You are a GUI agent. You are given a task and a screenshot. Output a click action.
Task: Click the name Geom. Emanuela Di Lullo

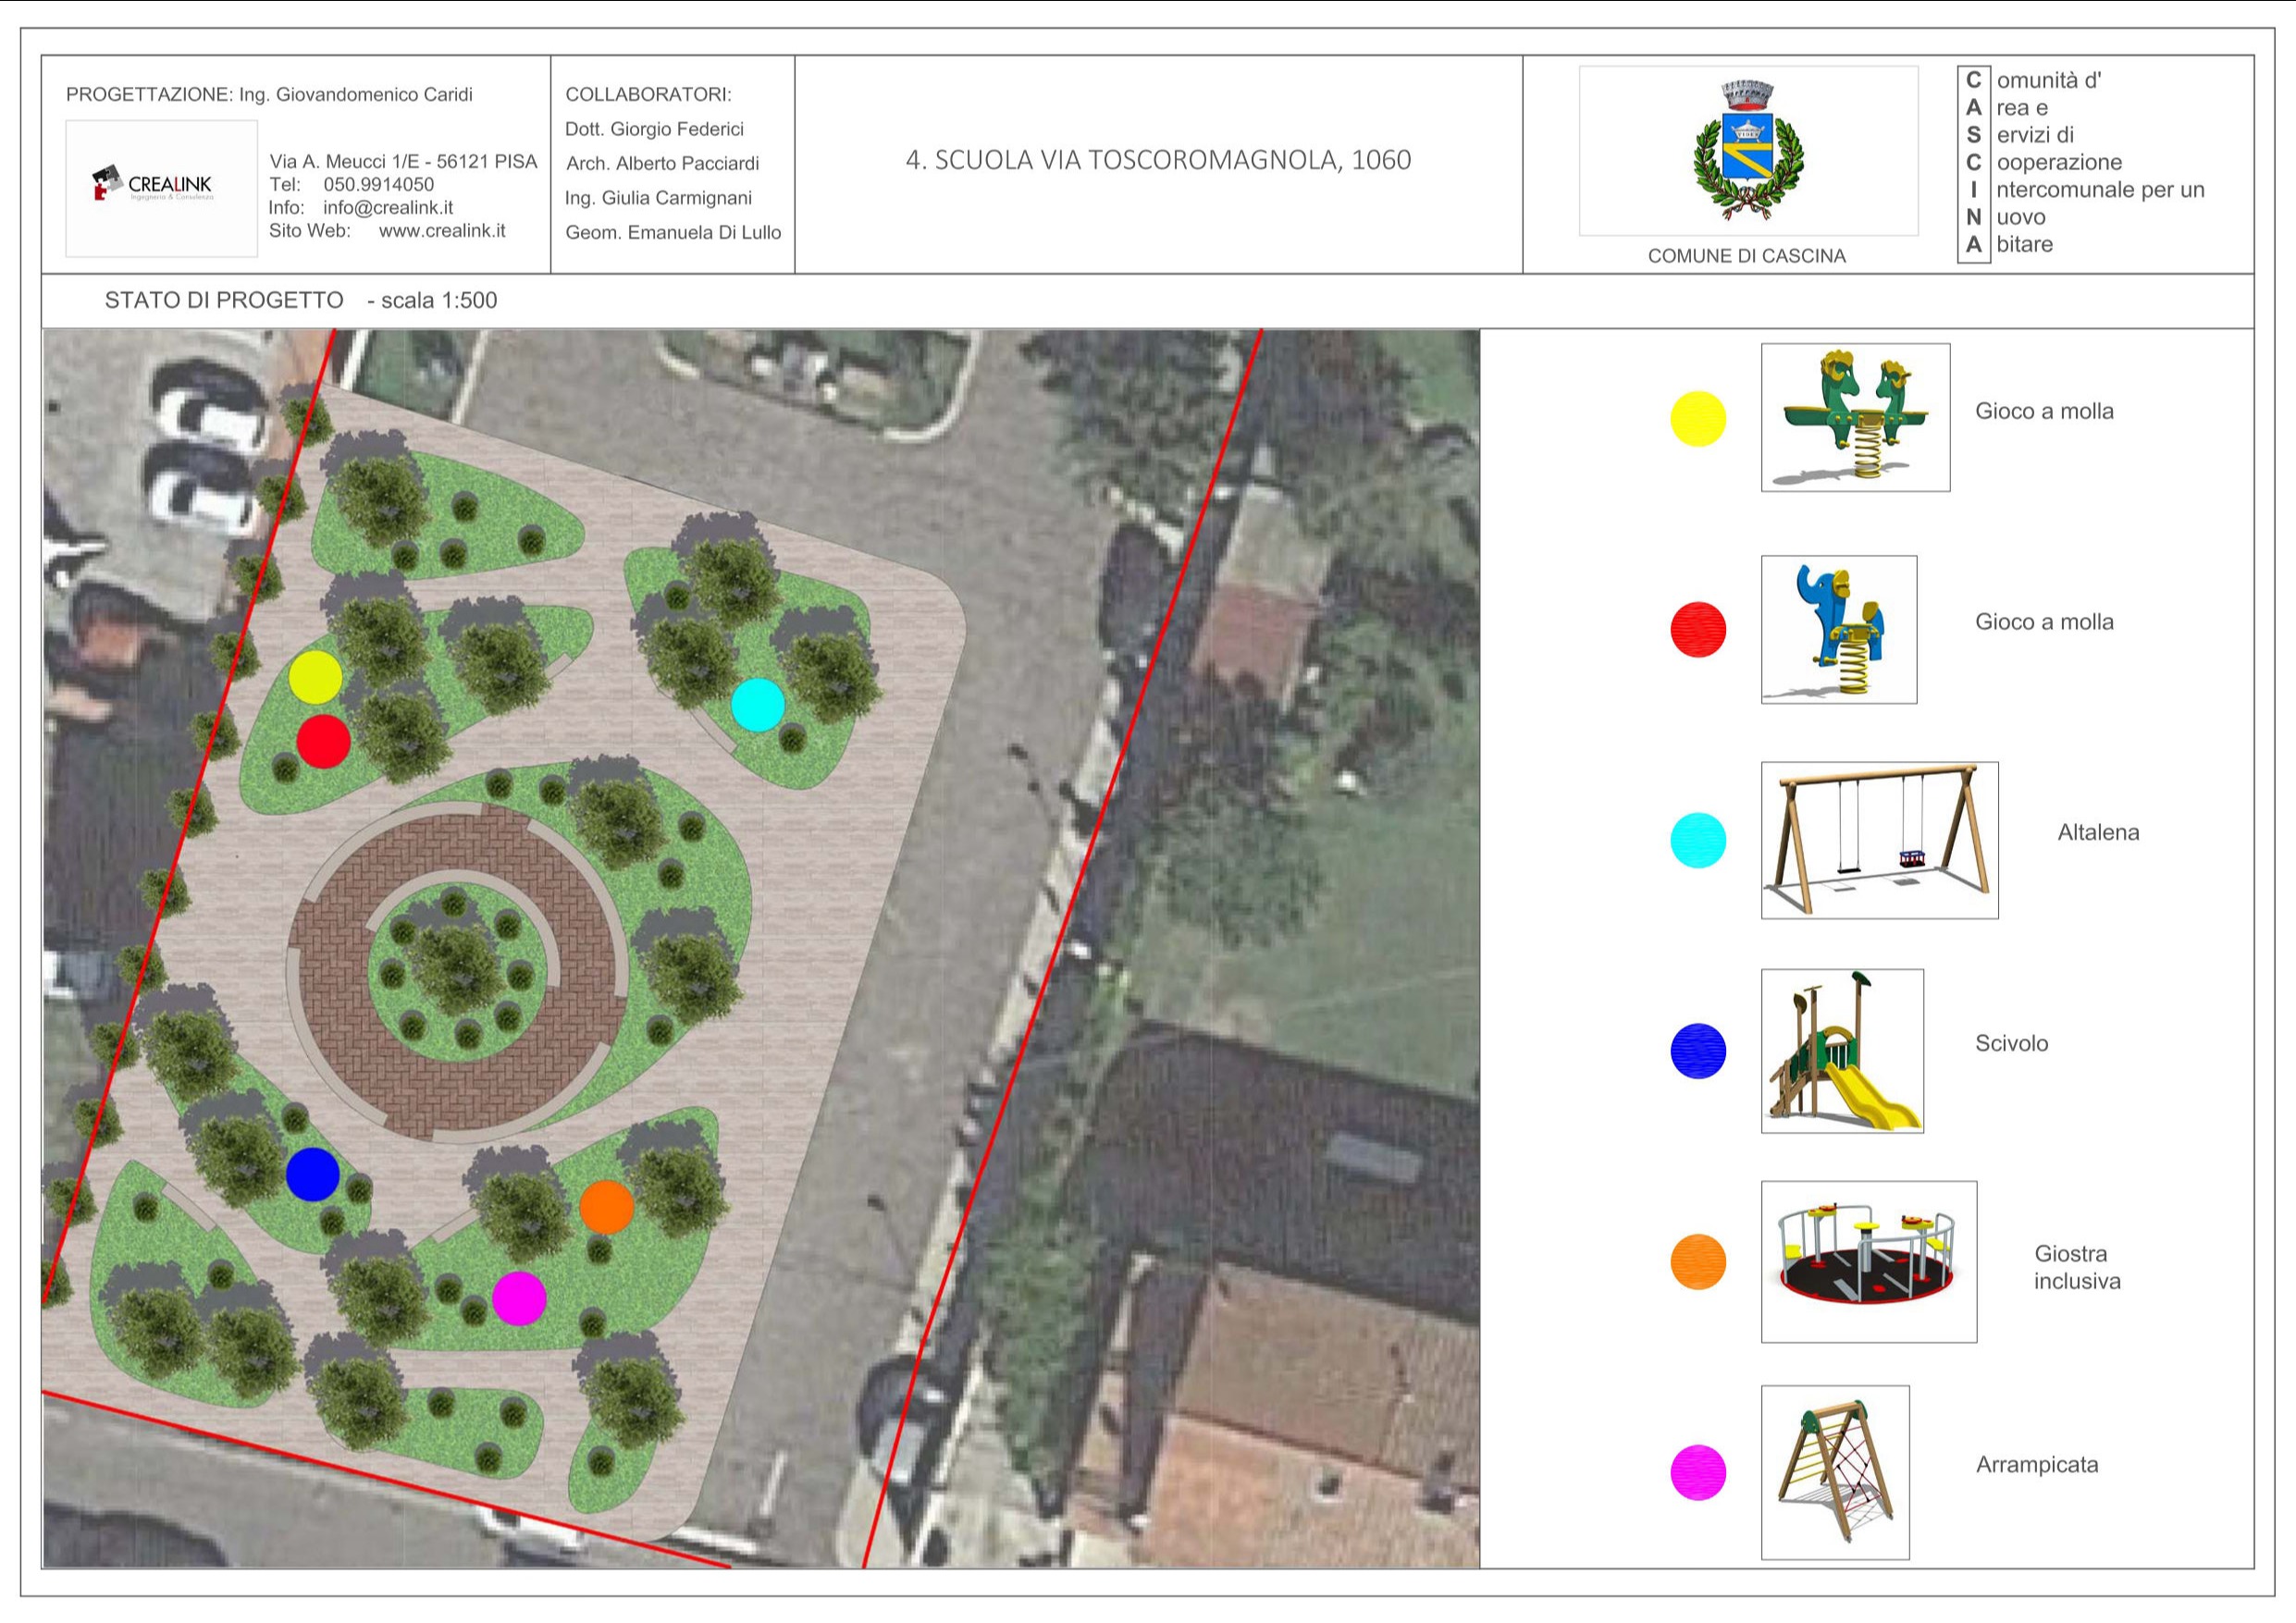[673, 233]
